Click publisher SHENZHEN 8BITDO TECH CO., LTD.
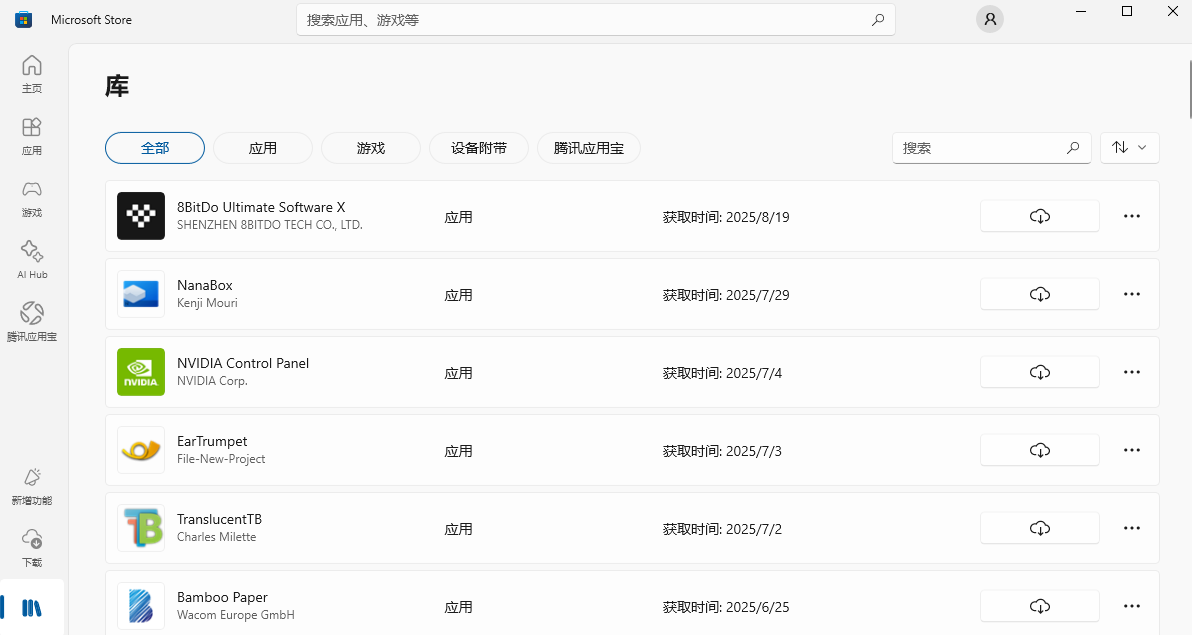 click(x=270, y=225)
